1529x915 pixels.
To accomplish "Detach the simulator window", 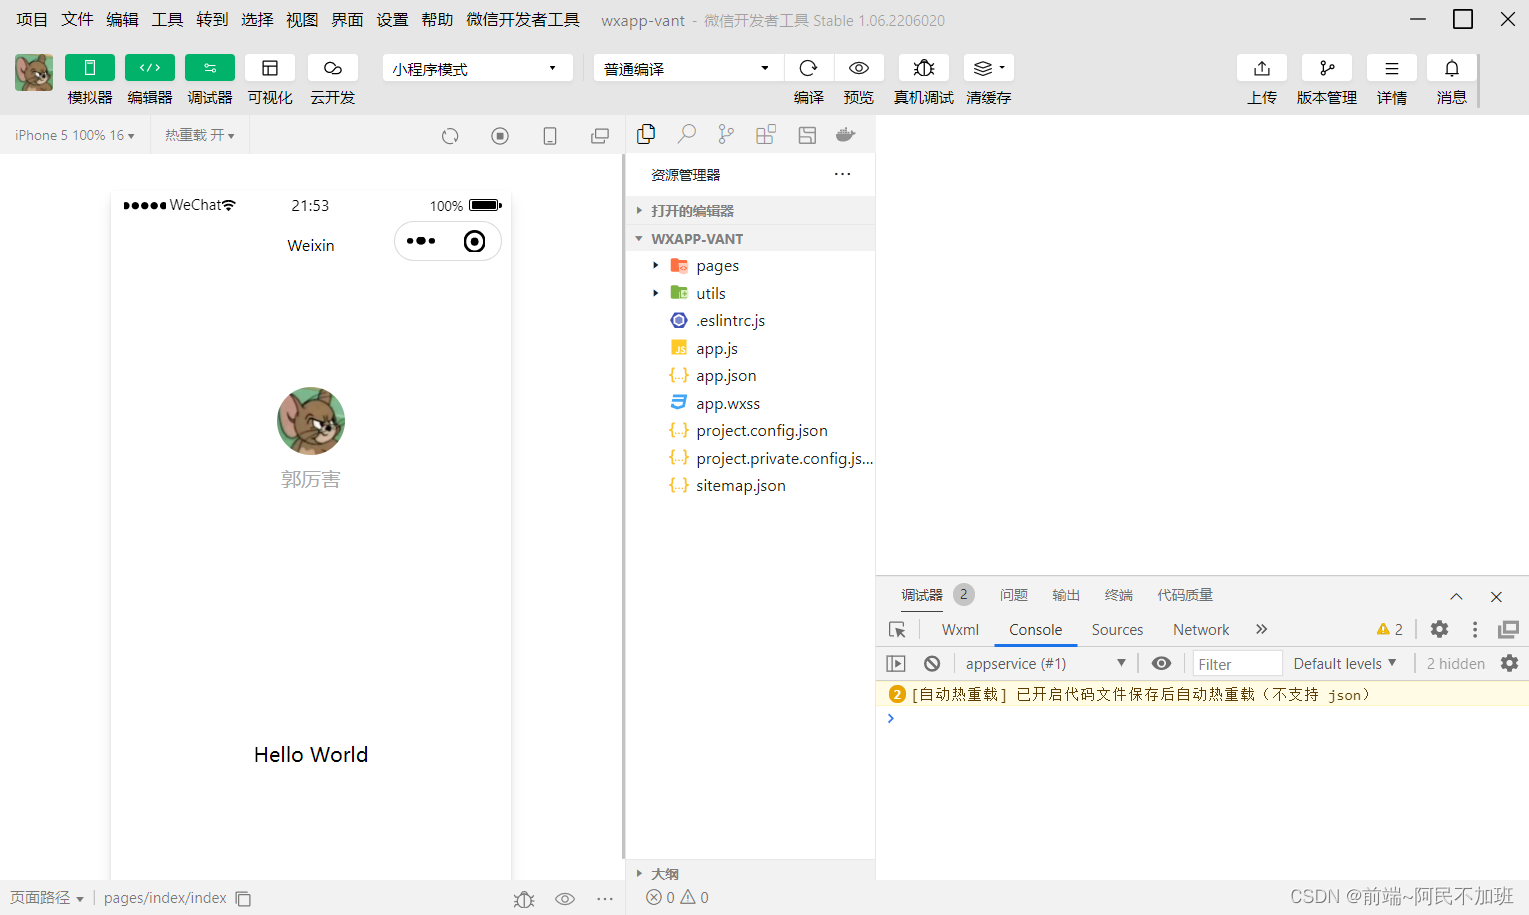I will click(600, 136).
